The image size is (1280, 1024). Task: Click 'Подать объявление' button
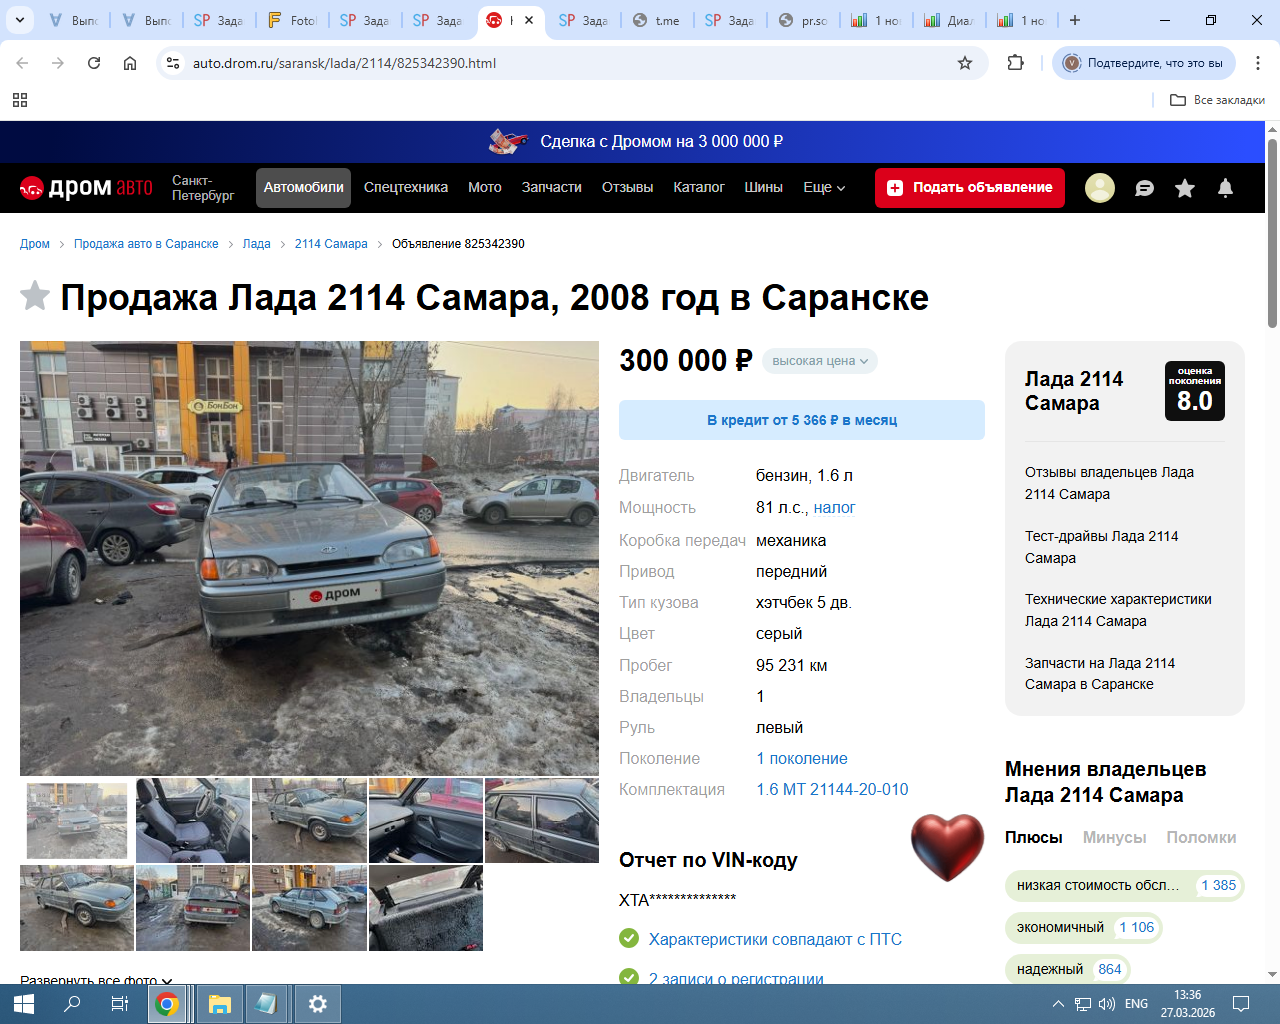coord(970,188)
